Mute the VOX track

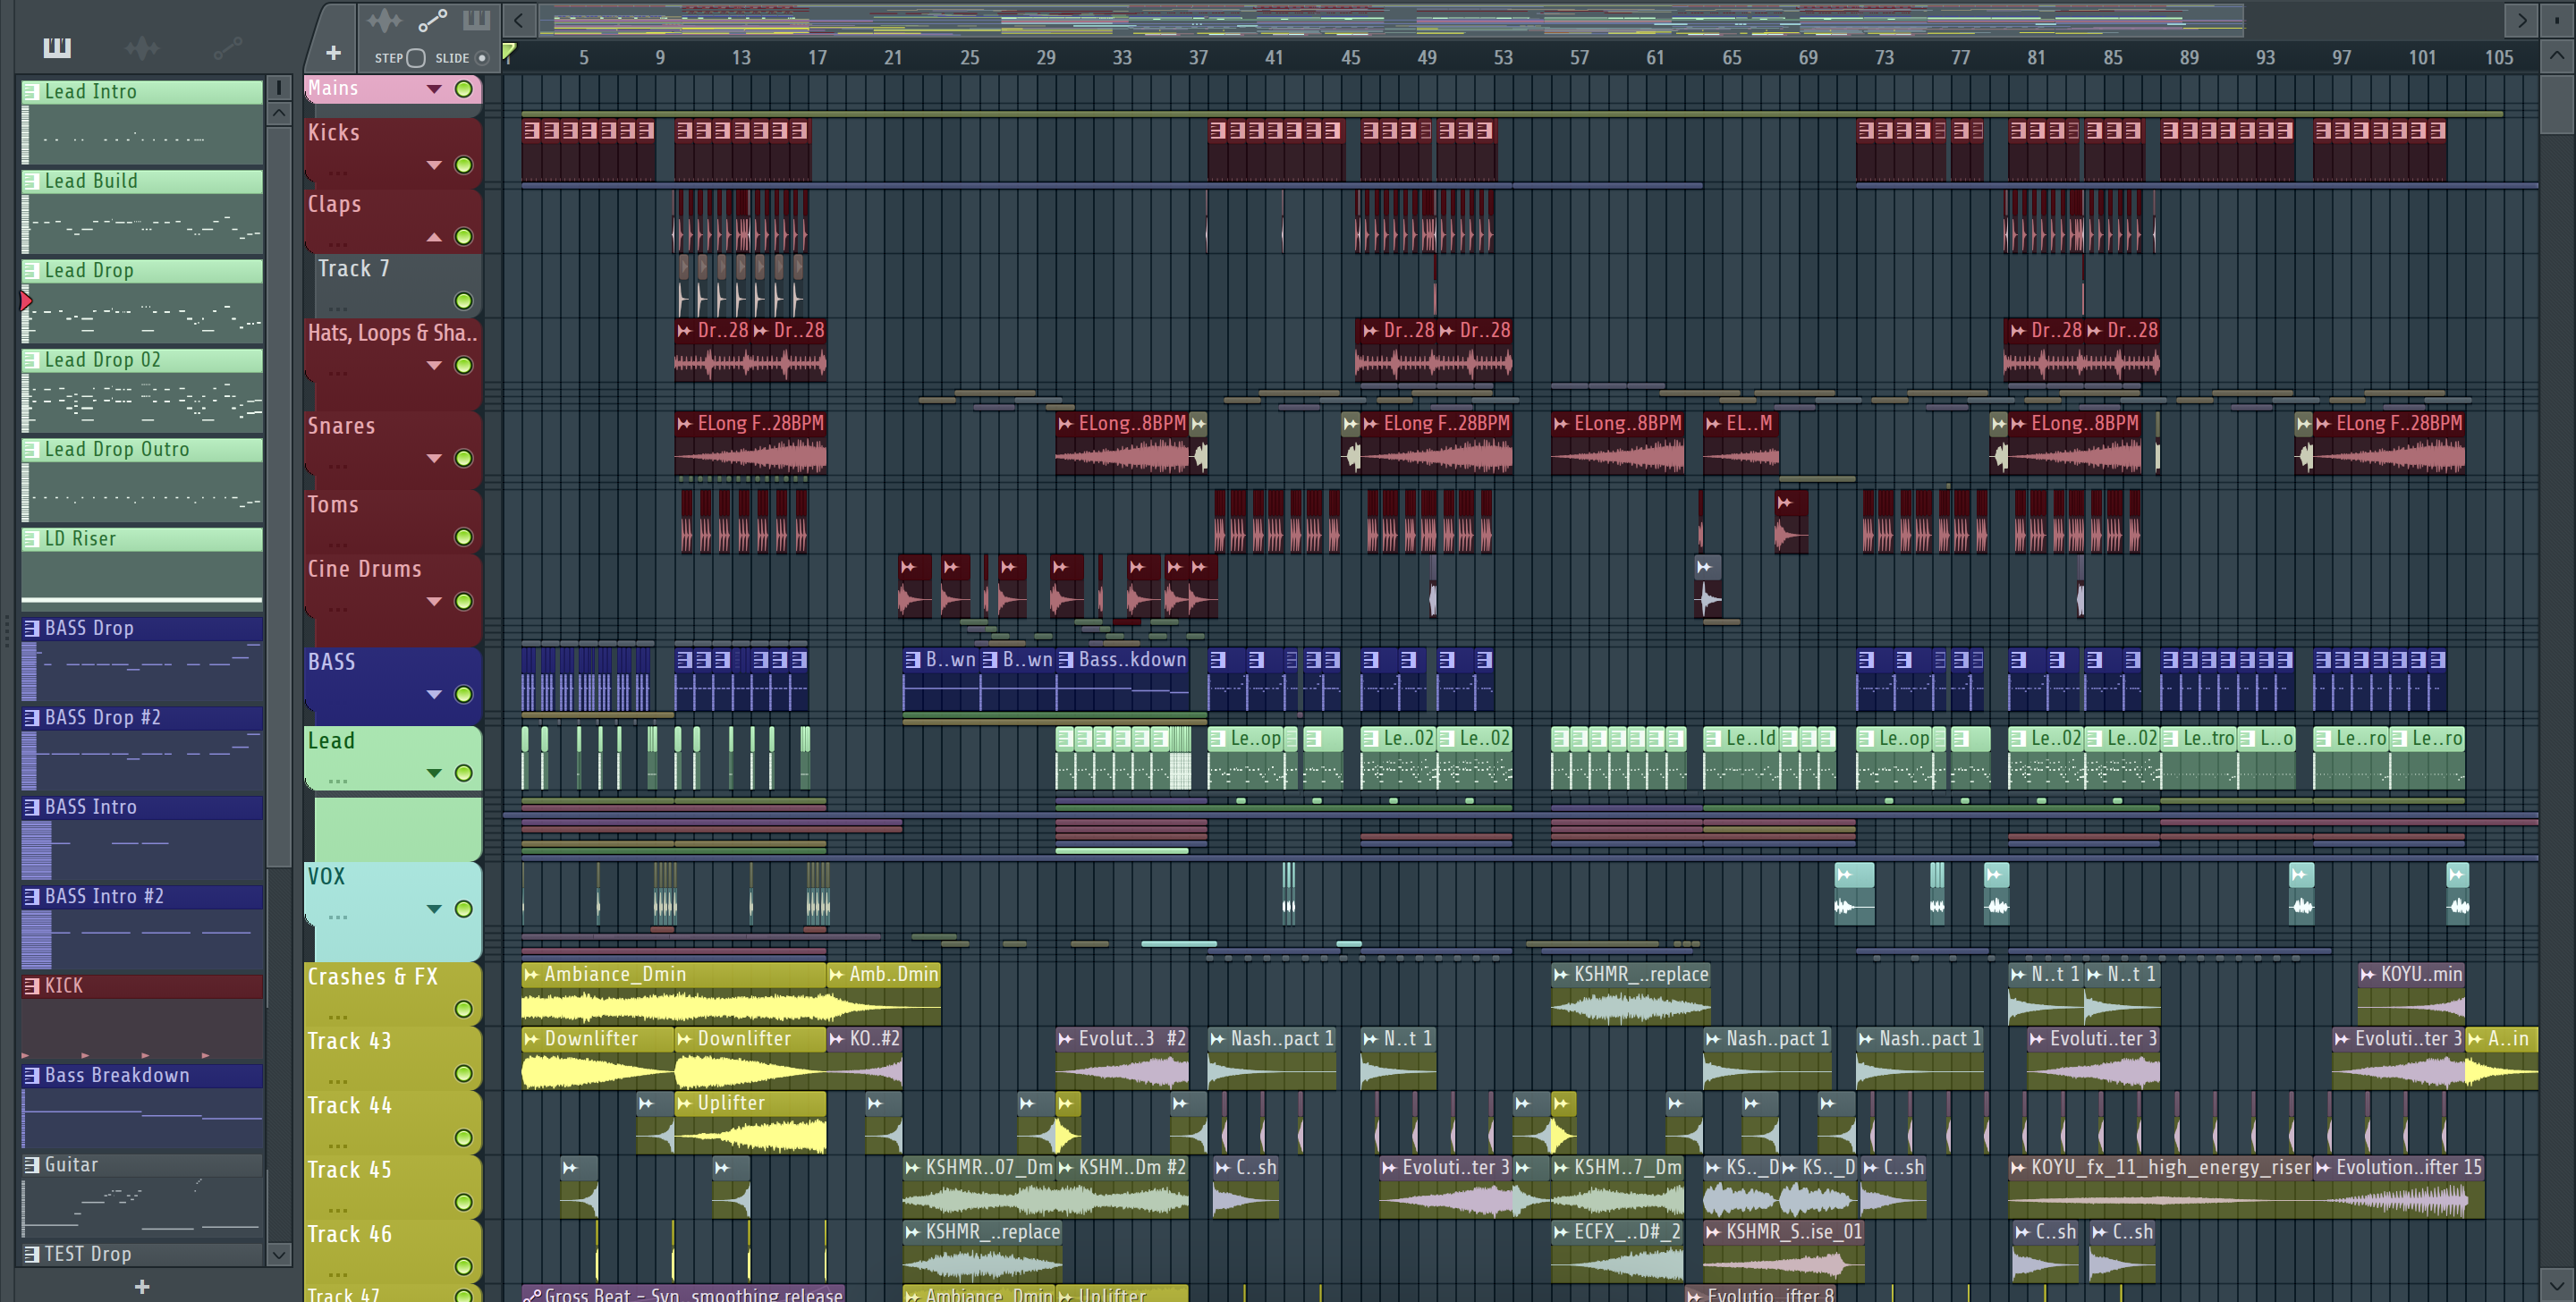463,909
